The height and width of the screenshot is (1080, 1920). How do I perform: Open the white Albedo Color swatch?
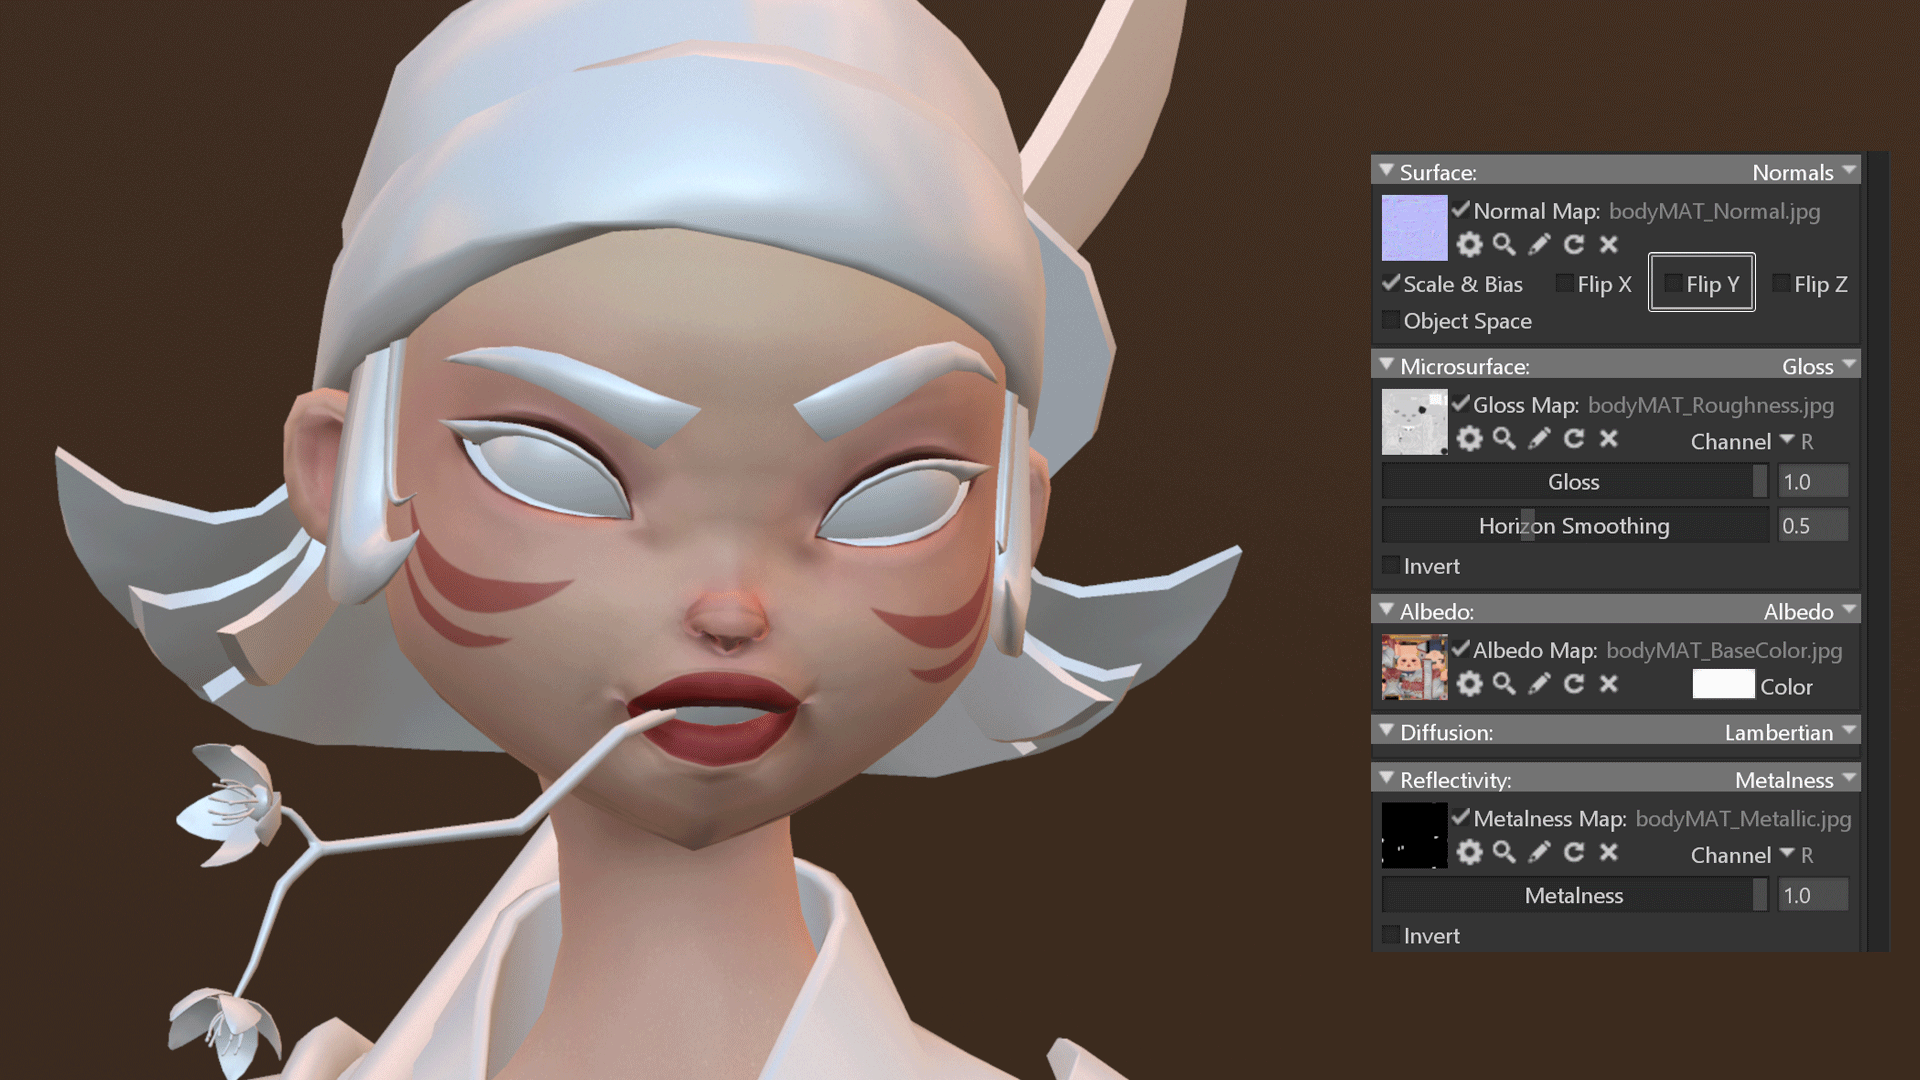click(1723, 685)
